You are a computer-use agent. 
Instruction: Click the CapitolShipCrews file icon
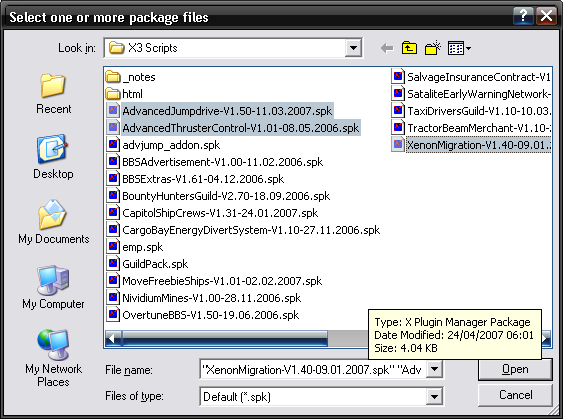113,213
